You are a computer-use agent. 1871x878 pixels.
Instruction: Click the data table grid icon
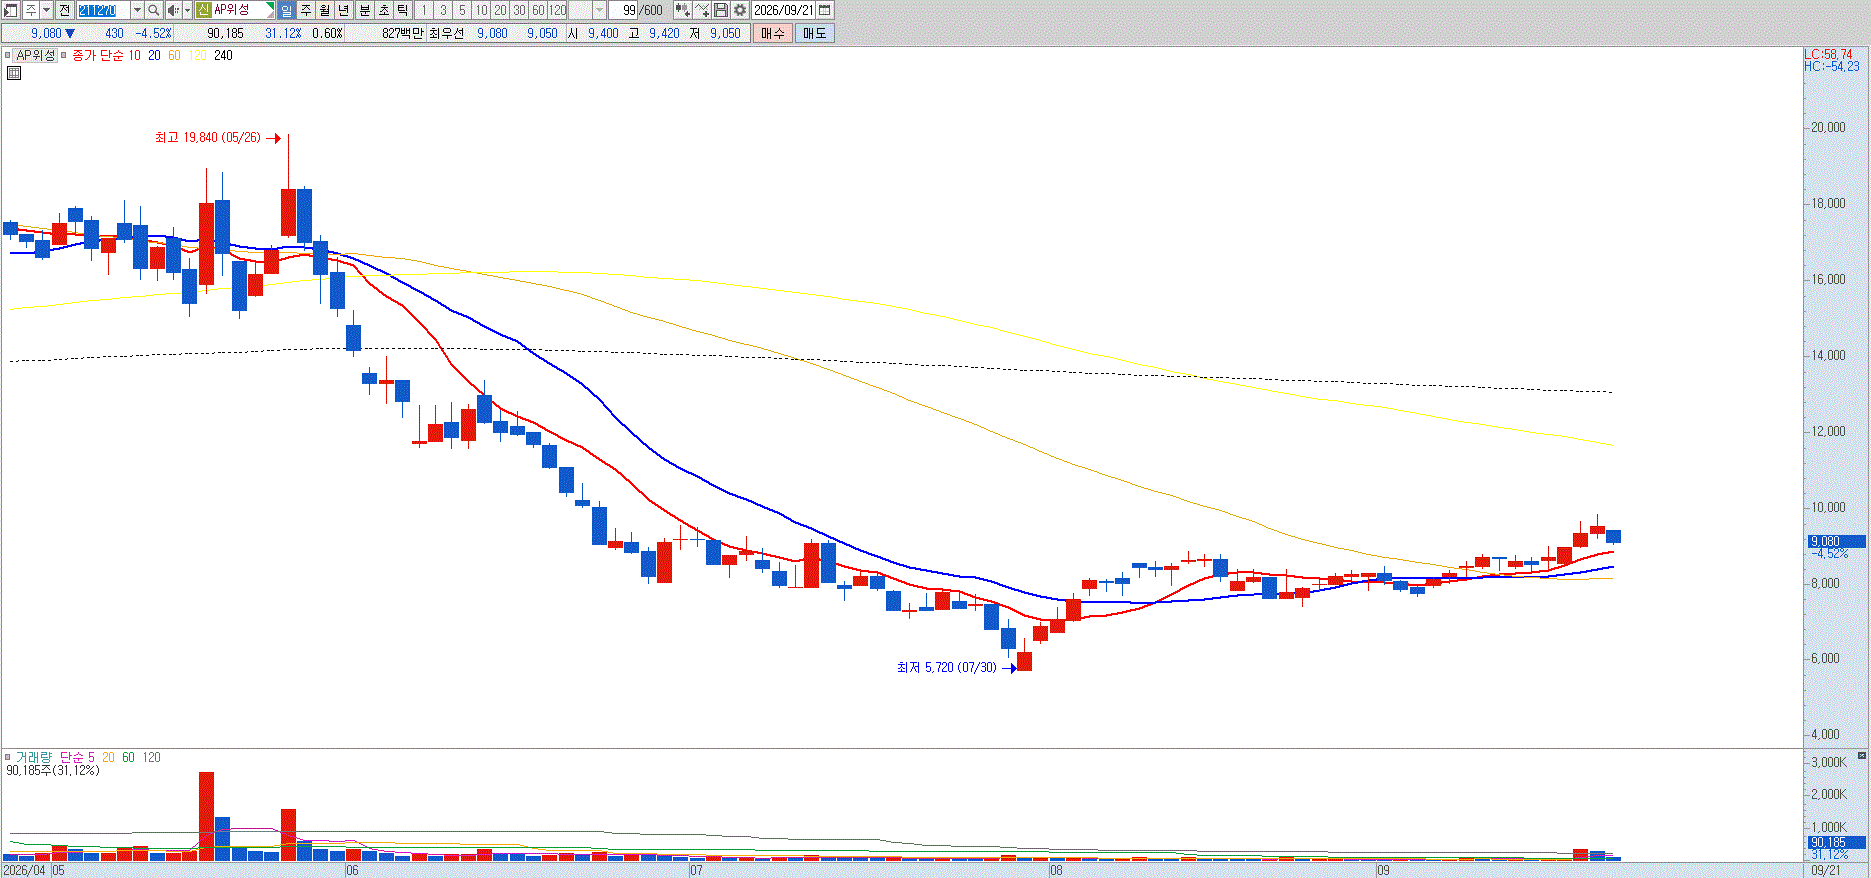(14, 73)
